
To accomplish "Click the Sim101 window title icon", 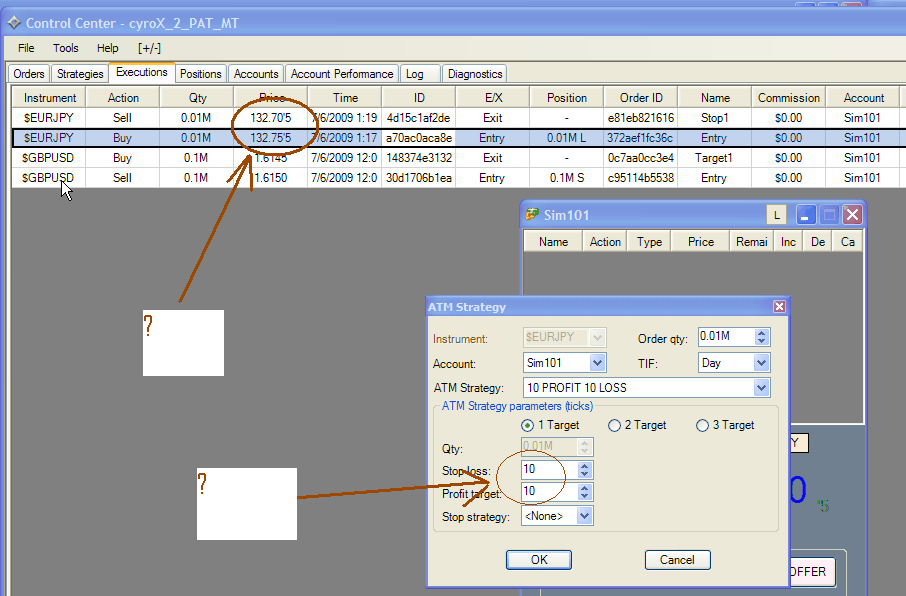I will coord(532,215).
